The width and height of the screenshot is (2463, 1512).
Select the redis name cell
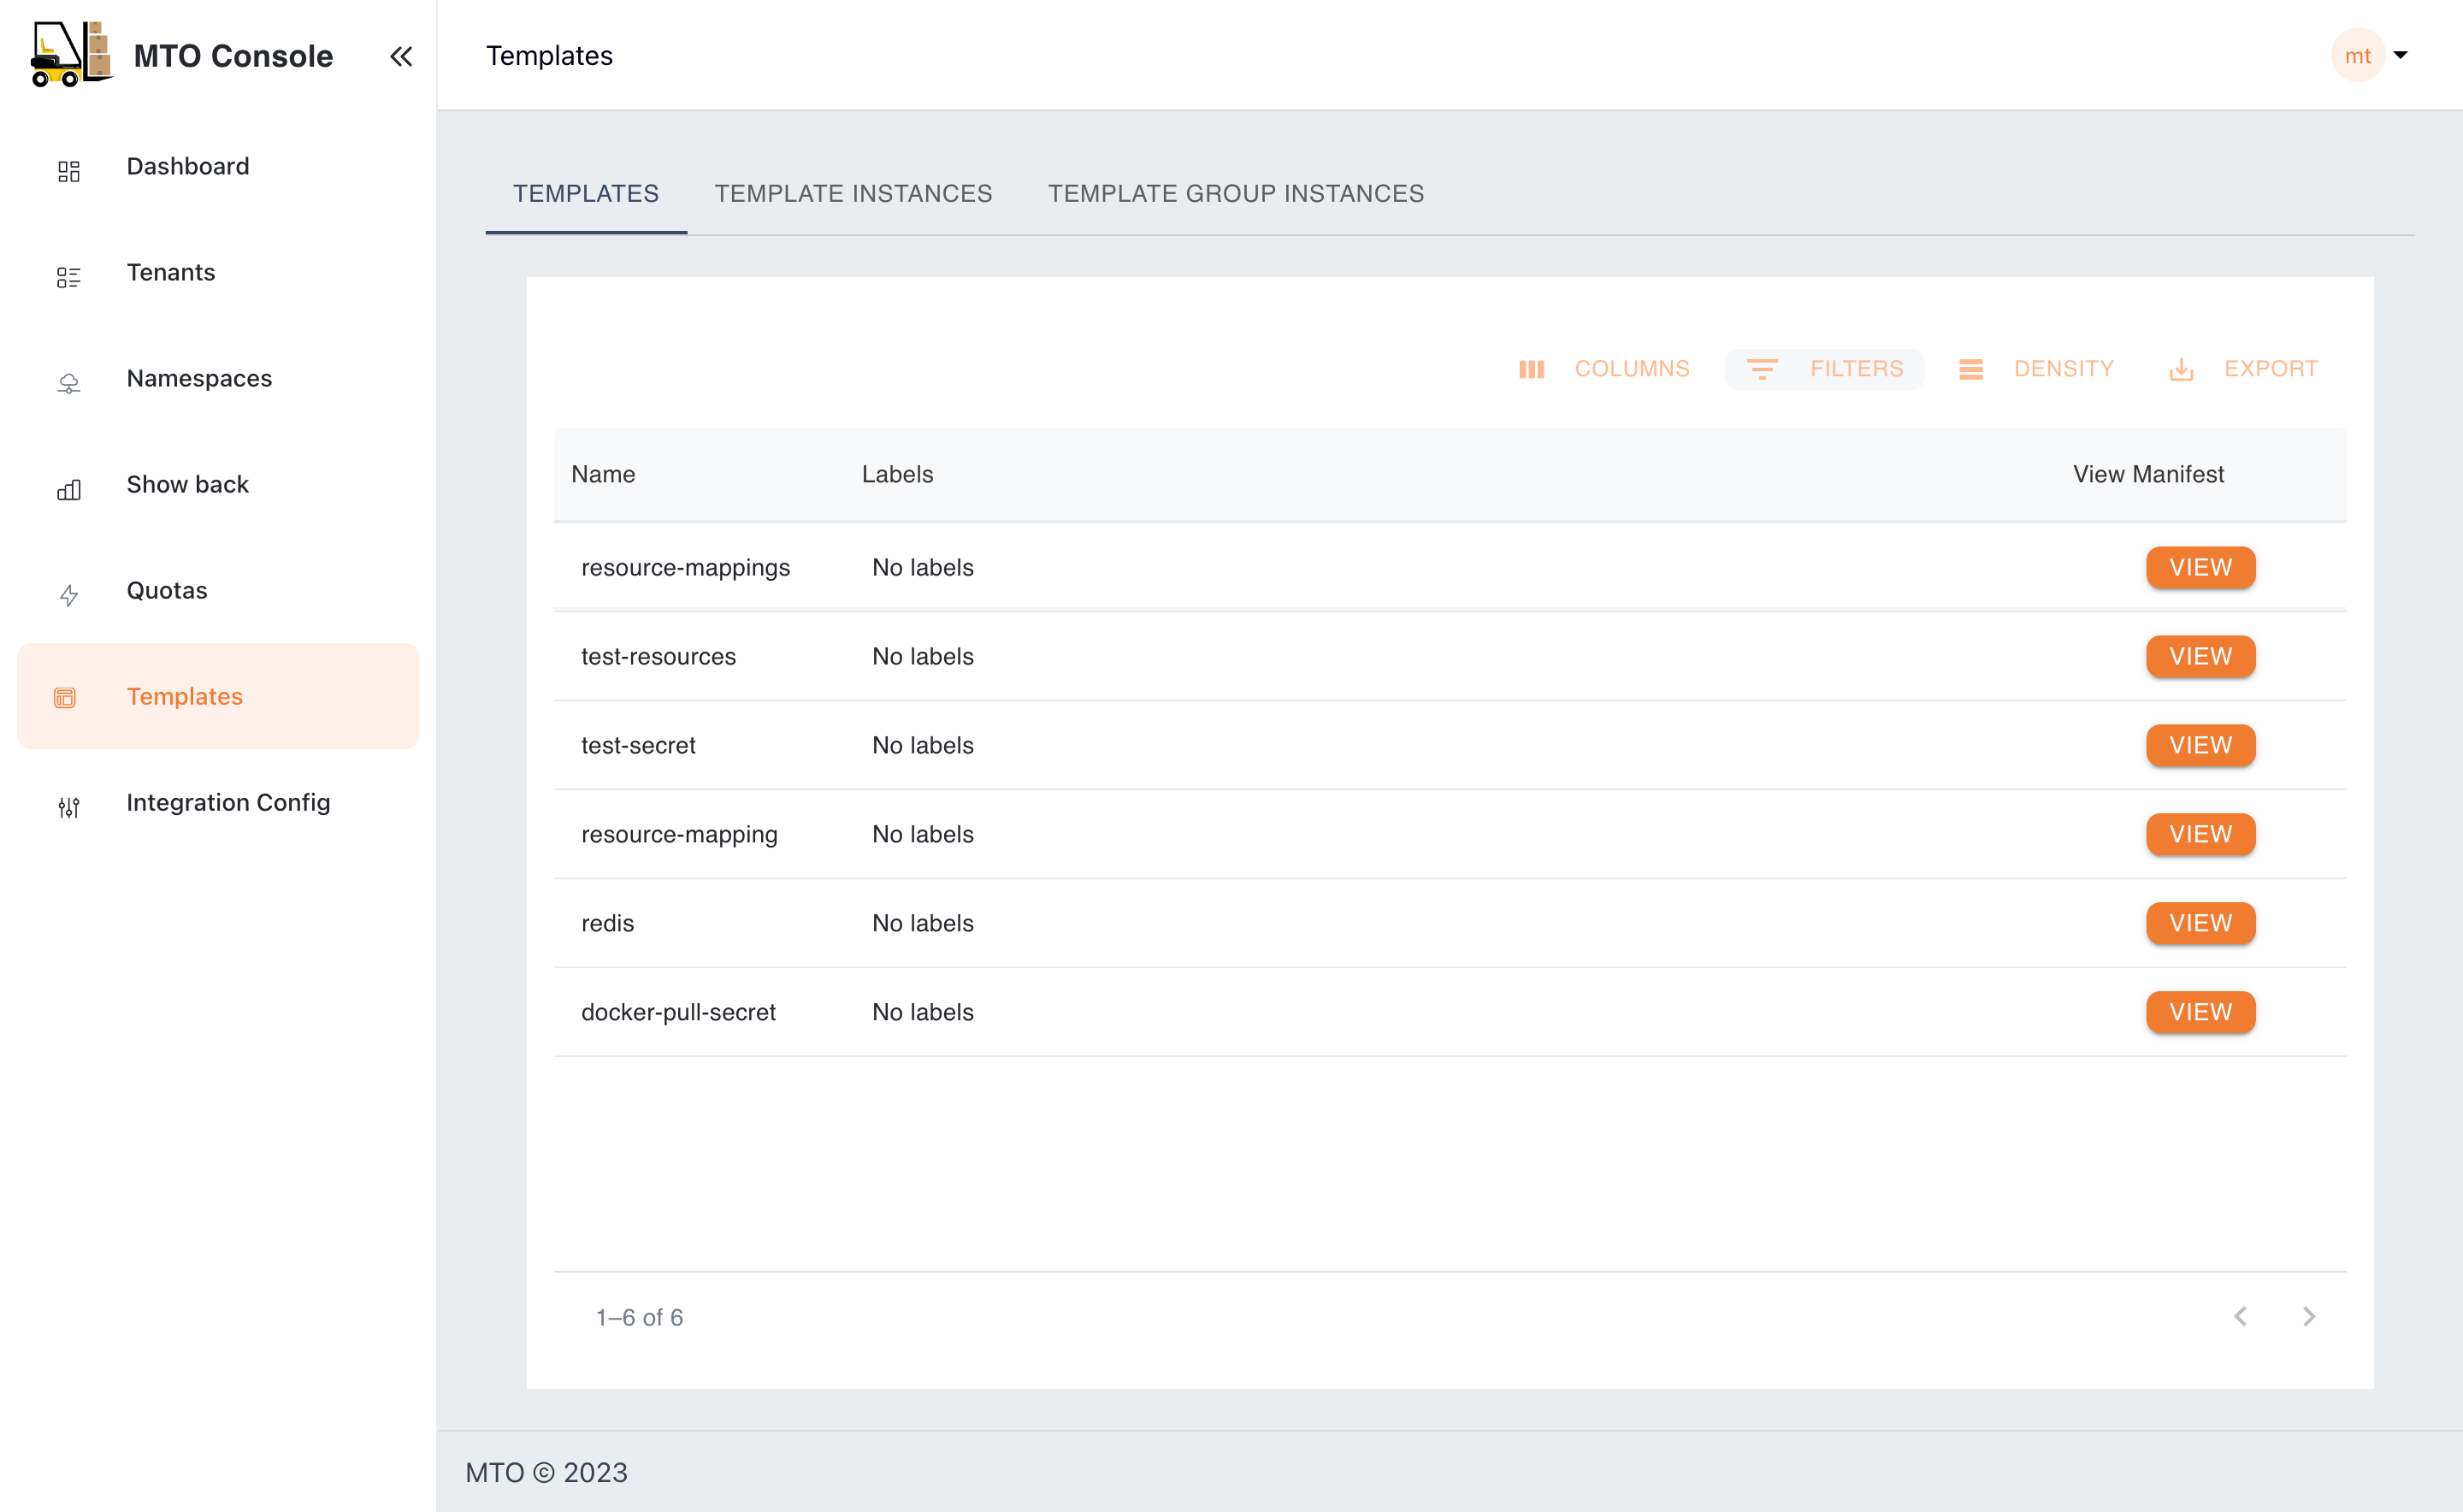point(607,923)
